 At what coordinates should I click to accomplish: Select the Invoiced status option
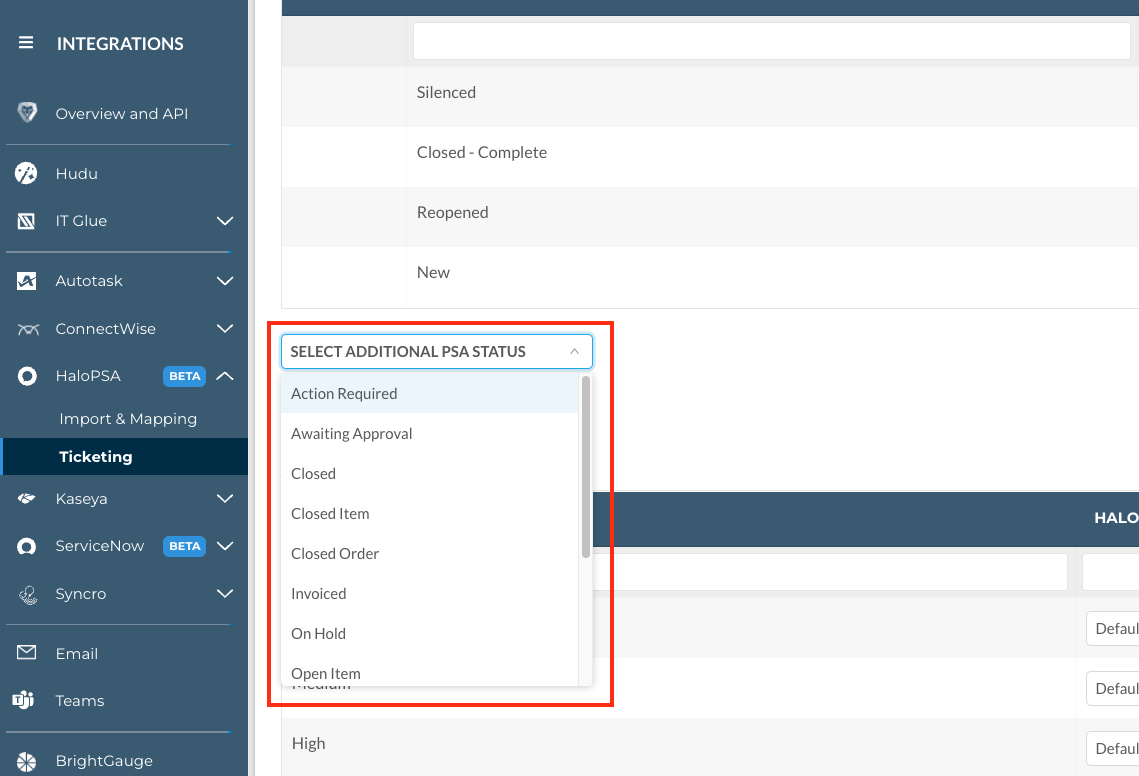(429, 593)
